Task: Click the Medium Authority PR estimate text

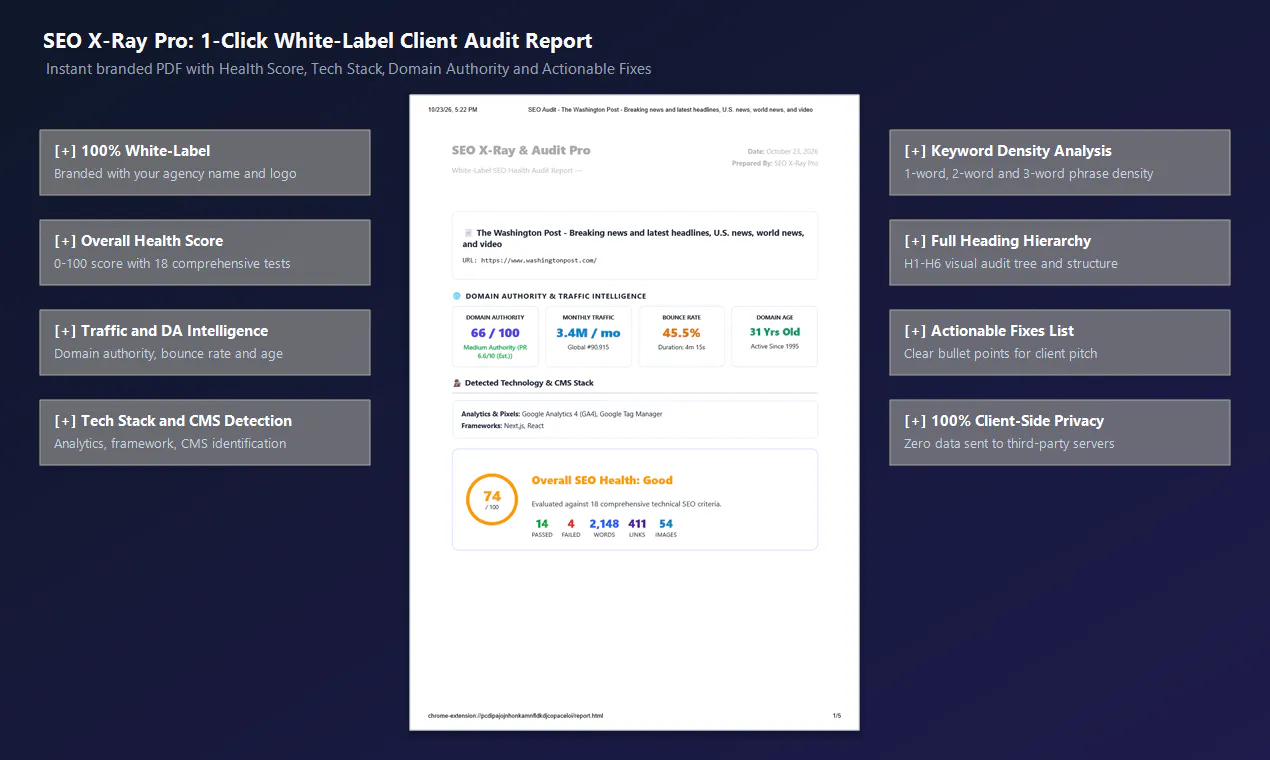Action: [x=495, y=350]
